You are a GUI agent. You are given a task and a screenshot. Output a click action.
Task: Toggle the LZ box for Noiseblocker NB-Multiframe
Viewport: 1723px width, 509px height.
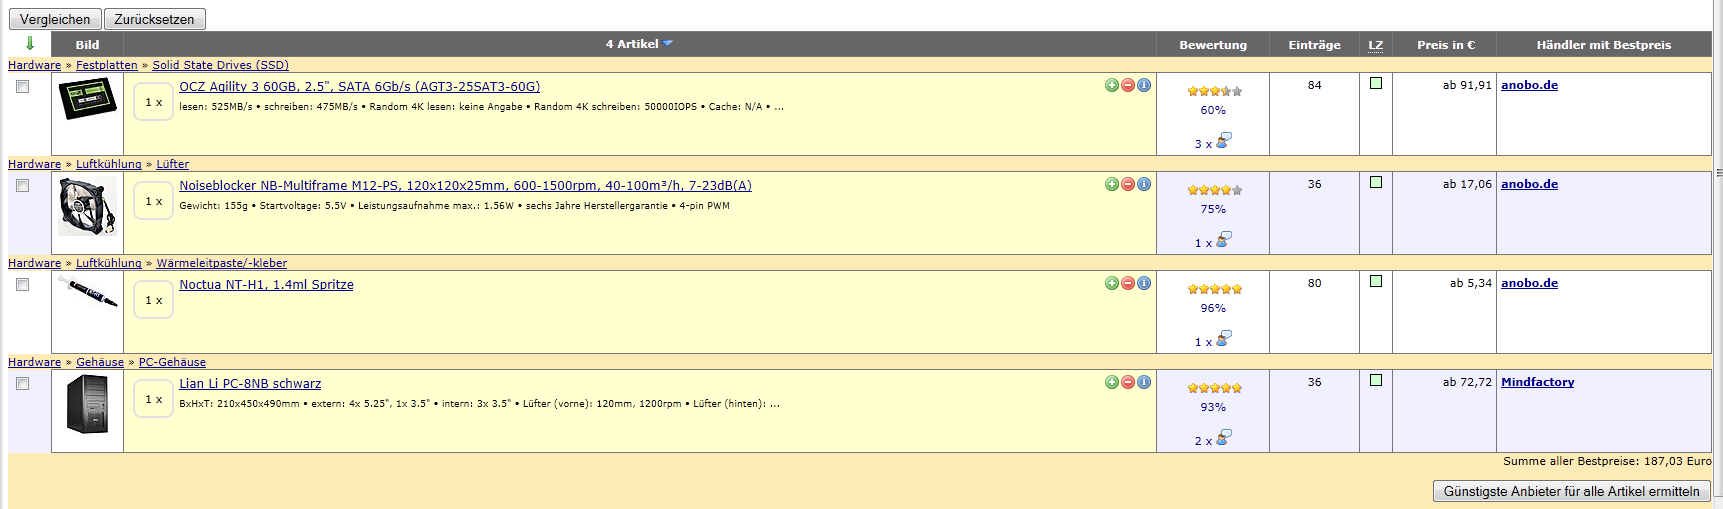[x=1376, y=182]
